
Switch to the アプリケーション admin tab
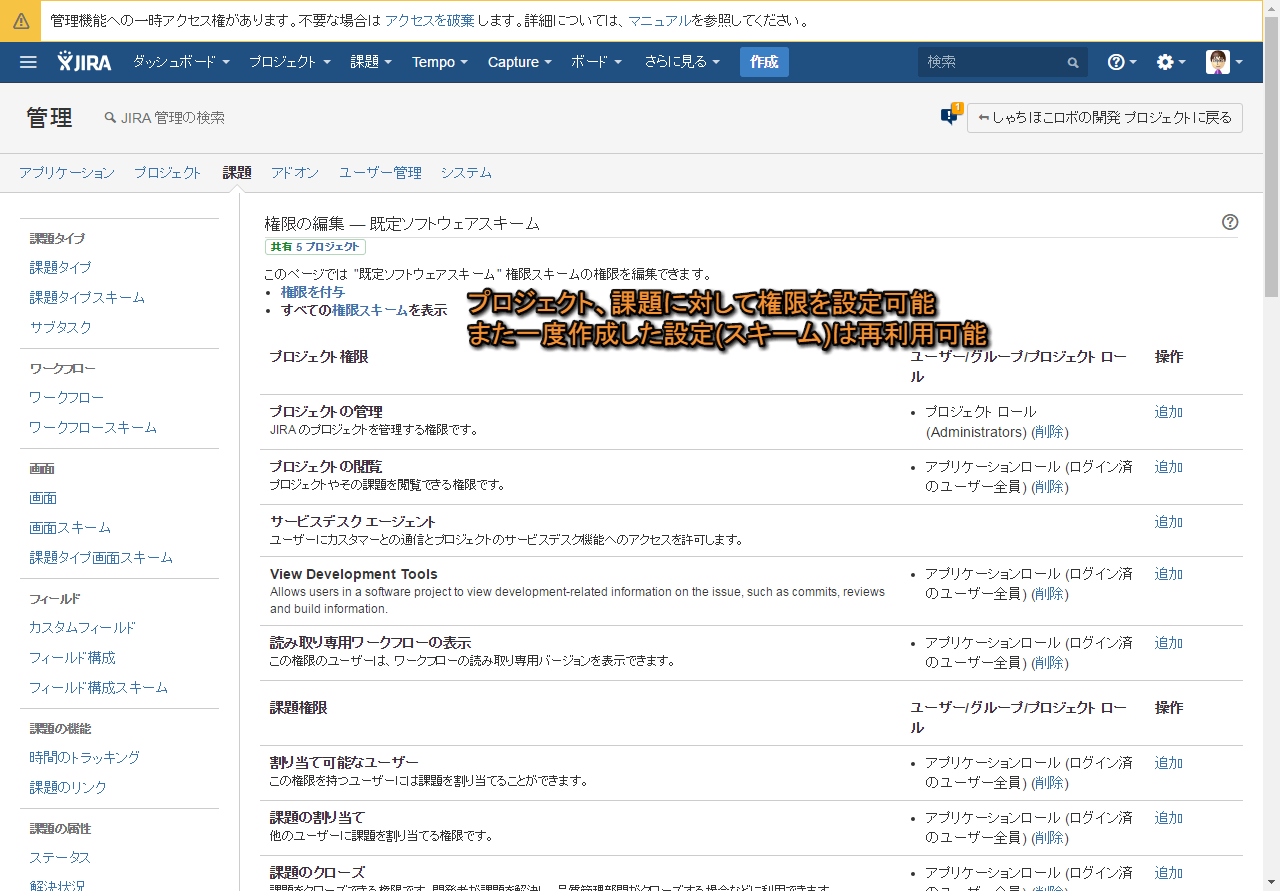[67, 172]
